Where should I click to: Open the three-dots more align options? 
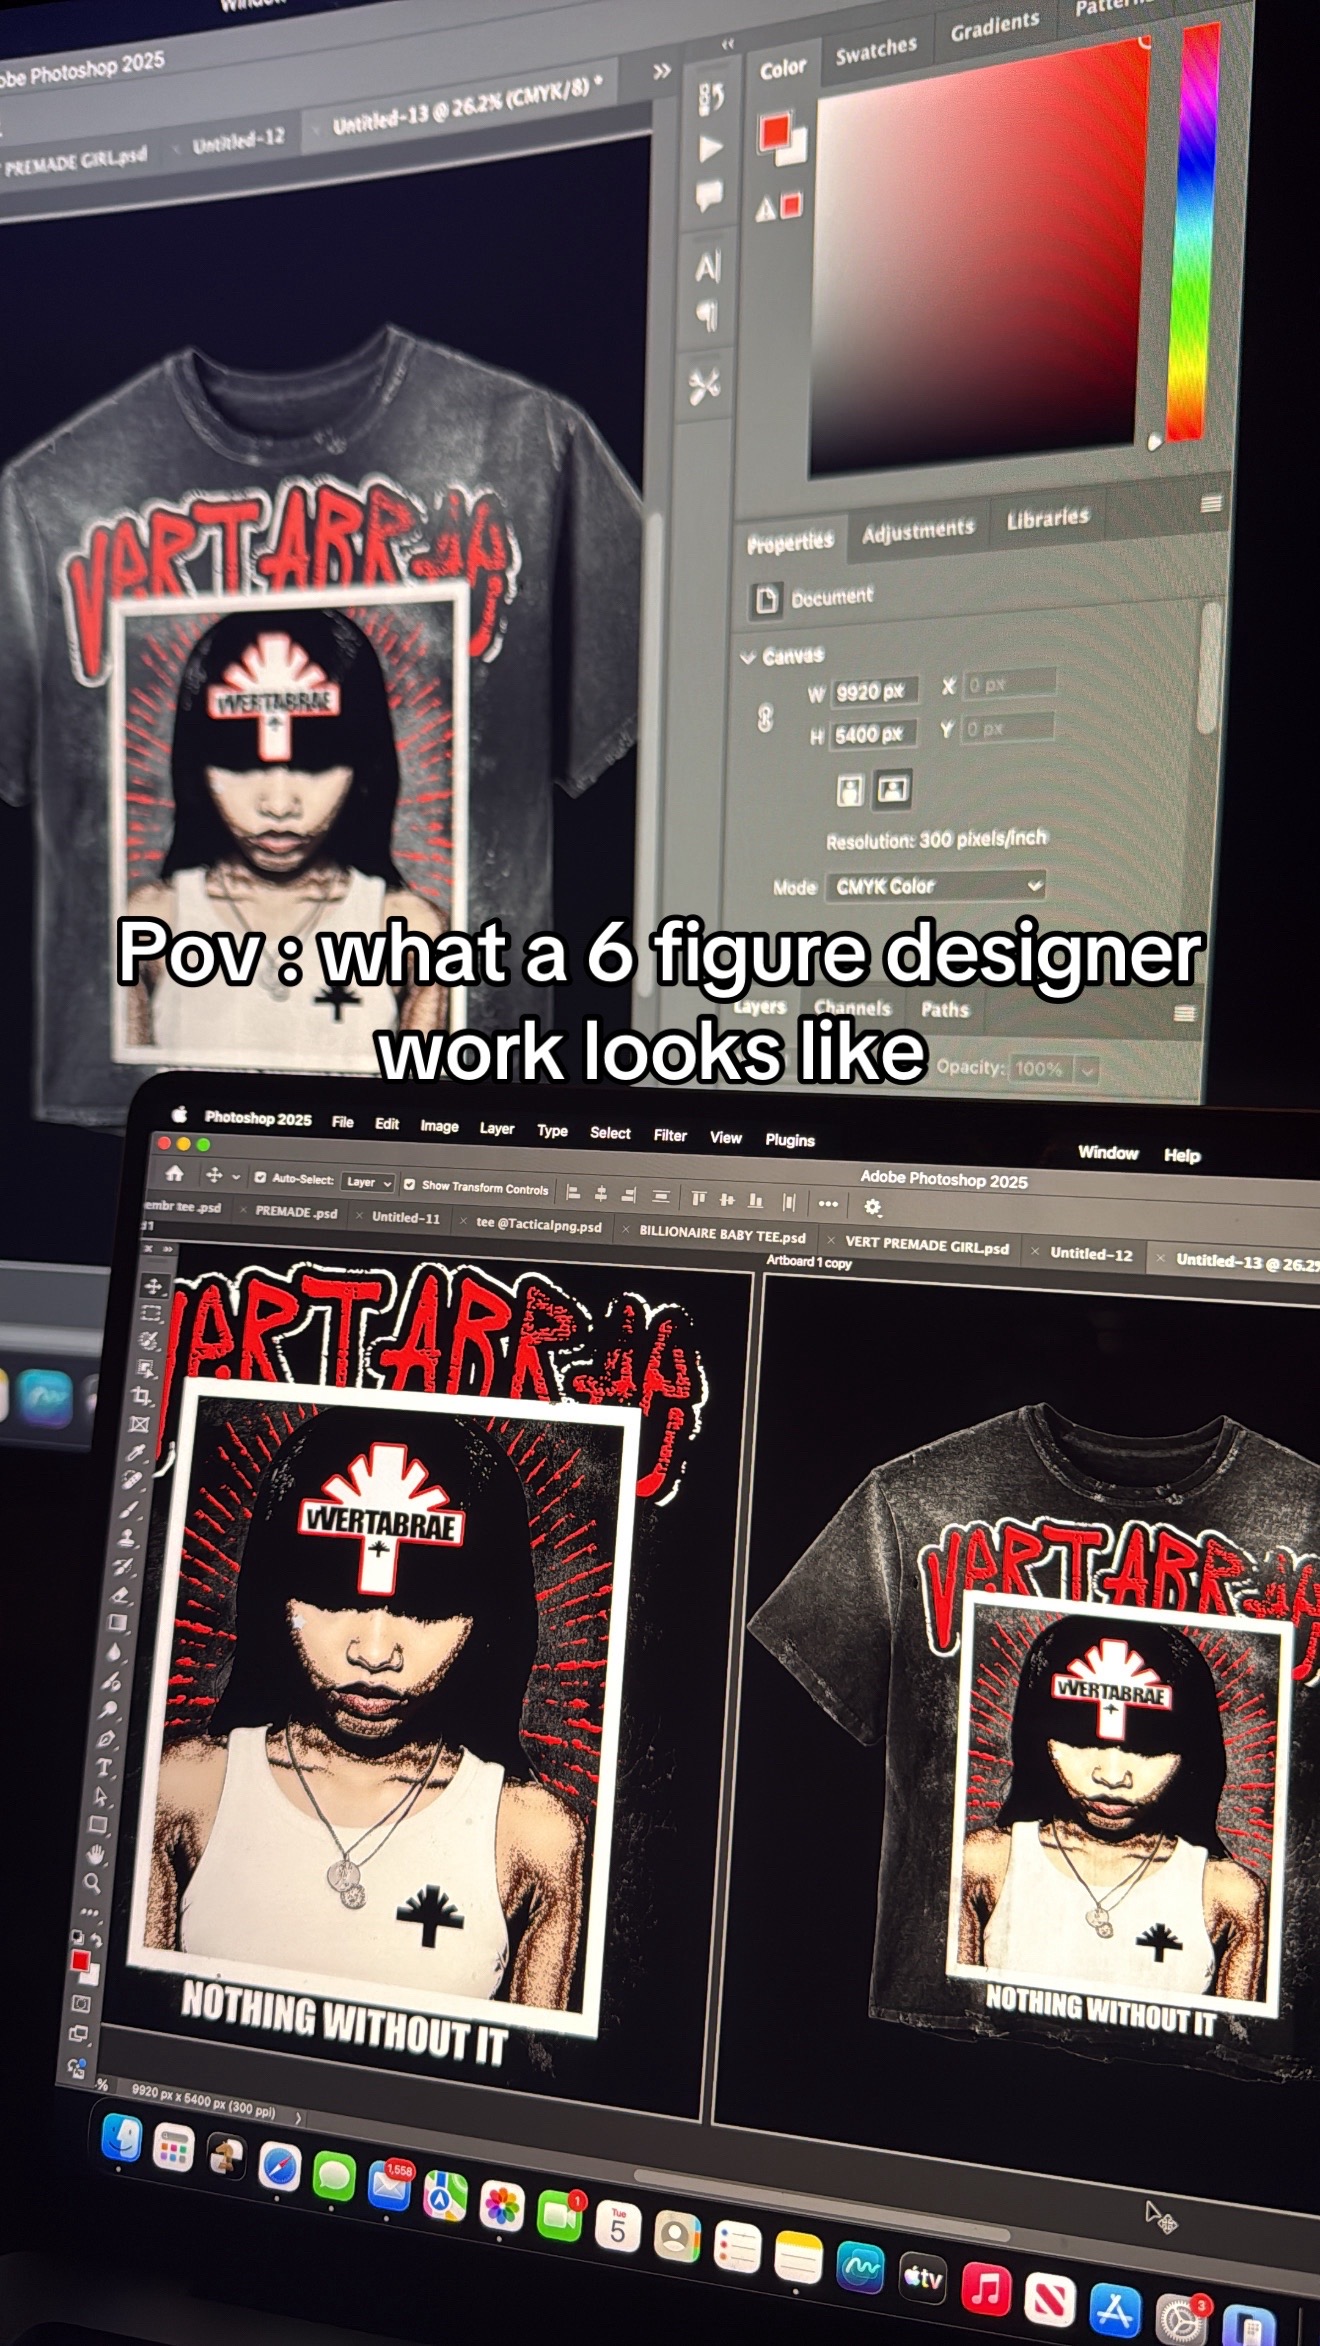[828, 1204]
